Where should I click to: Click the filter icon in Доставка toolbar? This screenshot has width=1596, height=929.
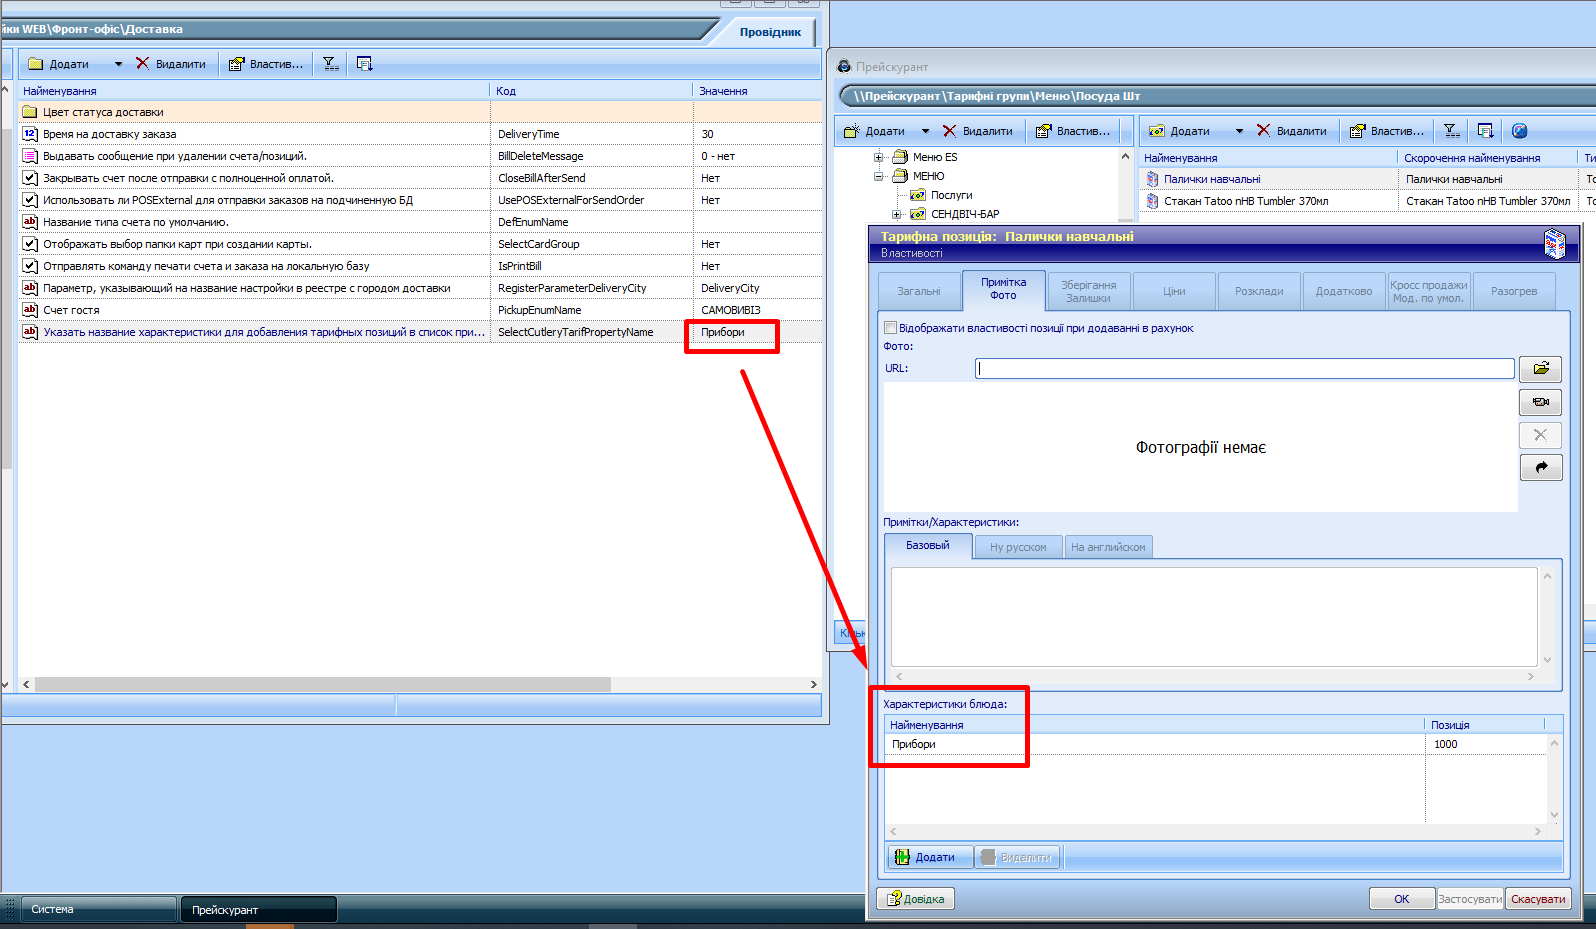[x=330, y=64]
